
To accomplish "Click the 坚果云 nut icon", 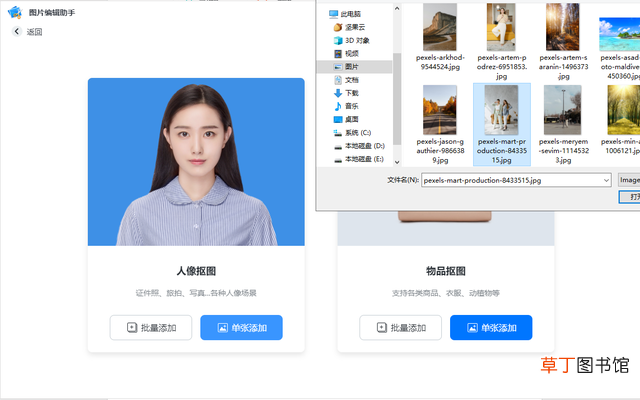I will click(338, 27).
